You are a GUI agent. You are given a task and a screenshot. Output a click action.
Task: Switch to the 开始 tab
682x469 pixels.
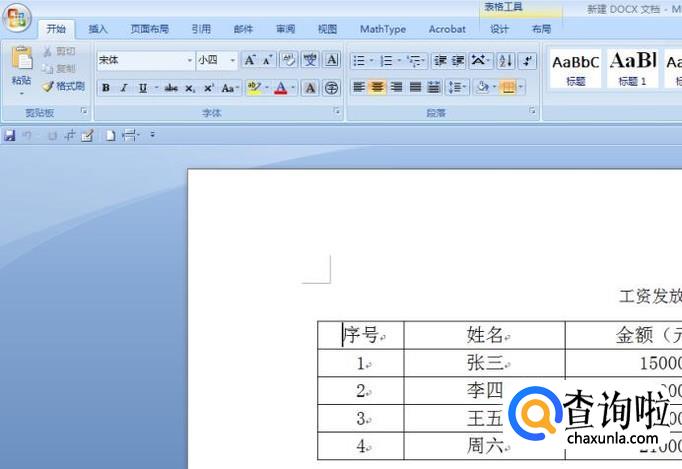(x=56, y=29)
